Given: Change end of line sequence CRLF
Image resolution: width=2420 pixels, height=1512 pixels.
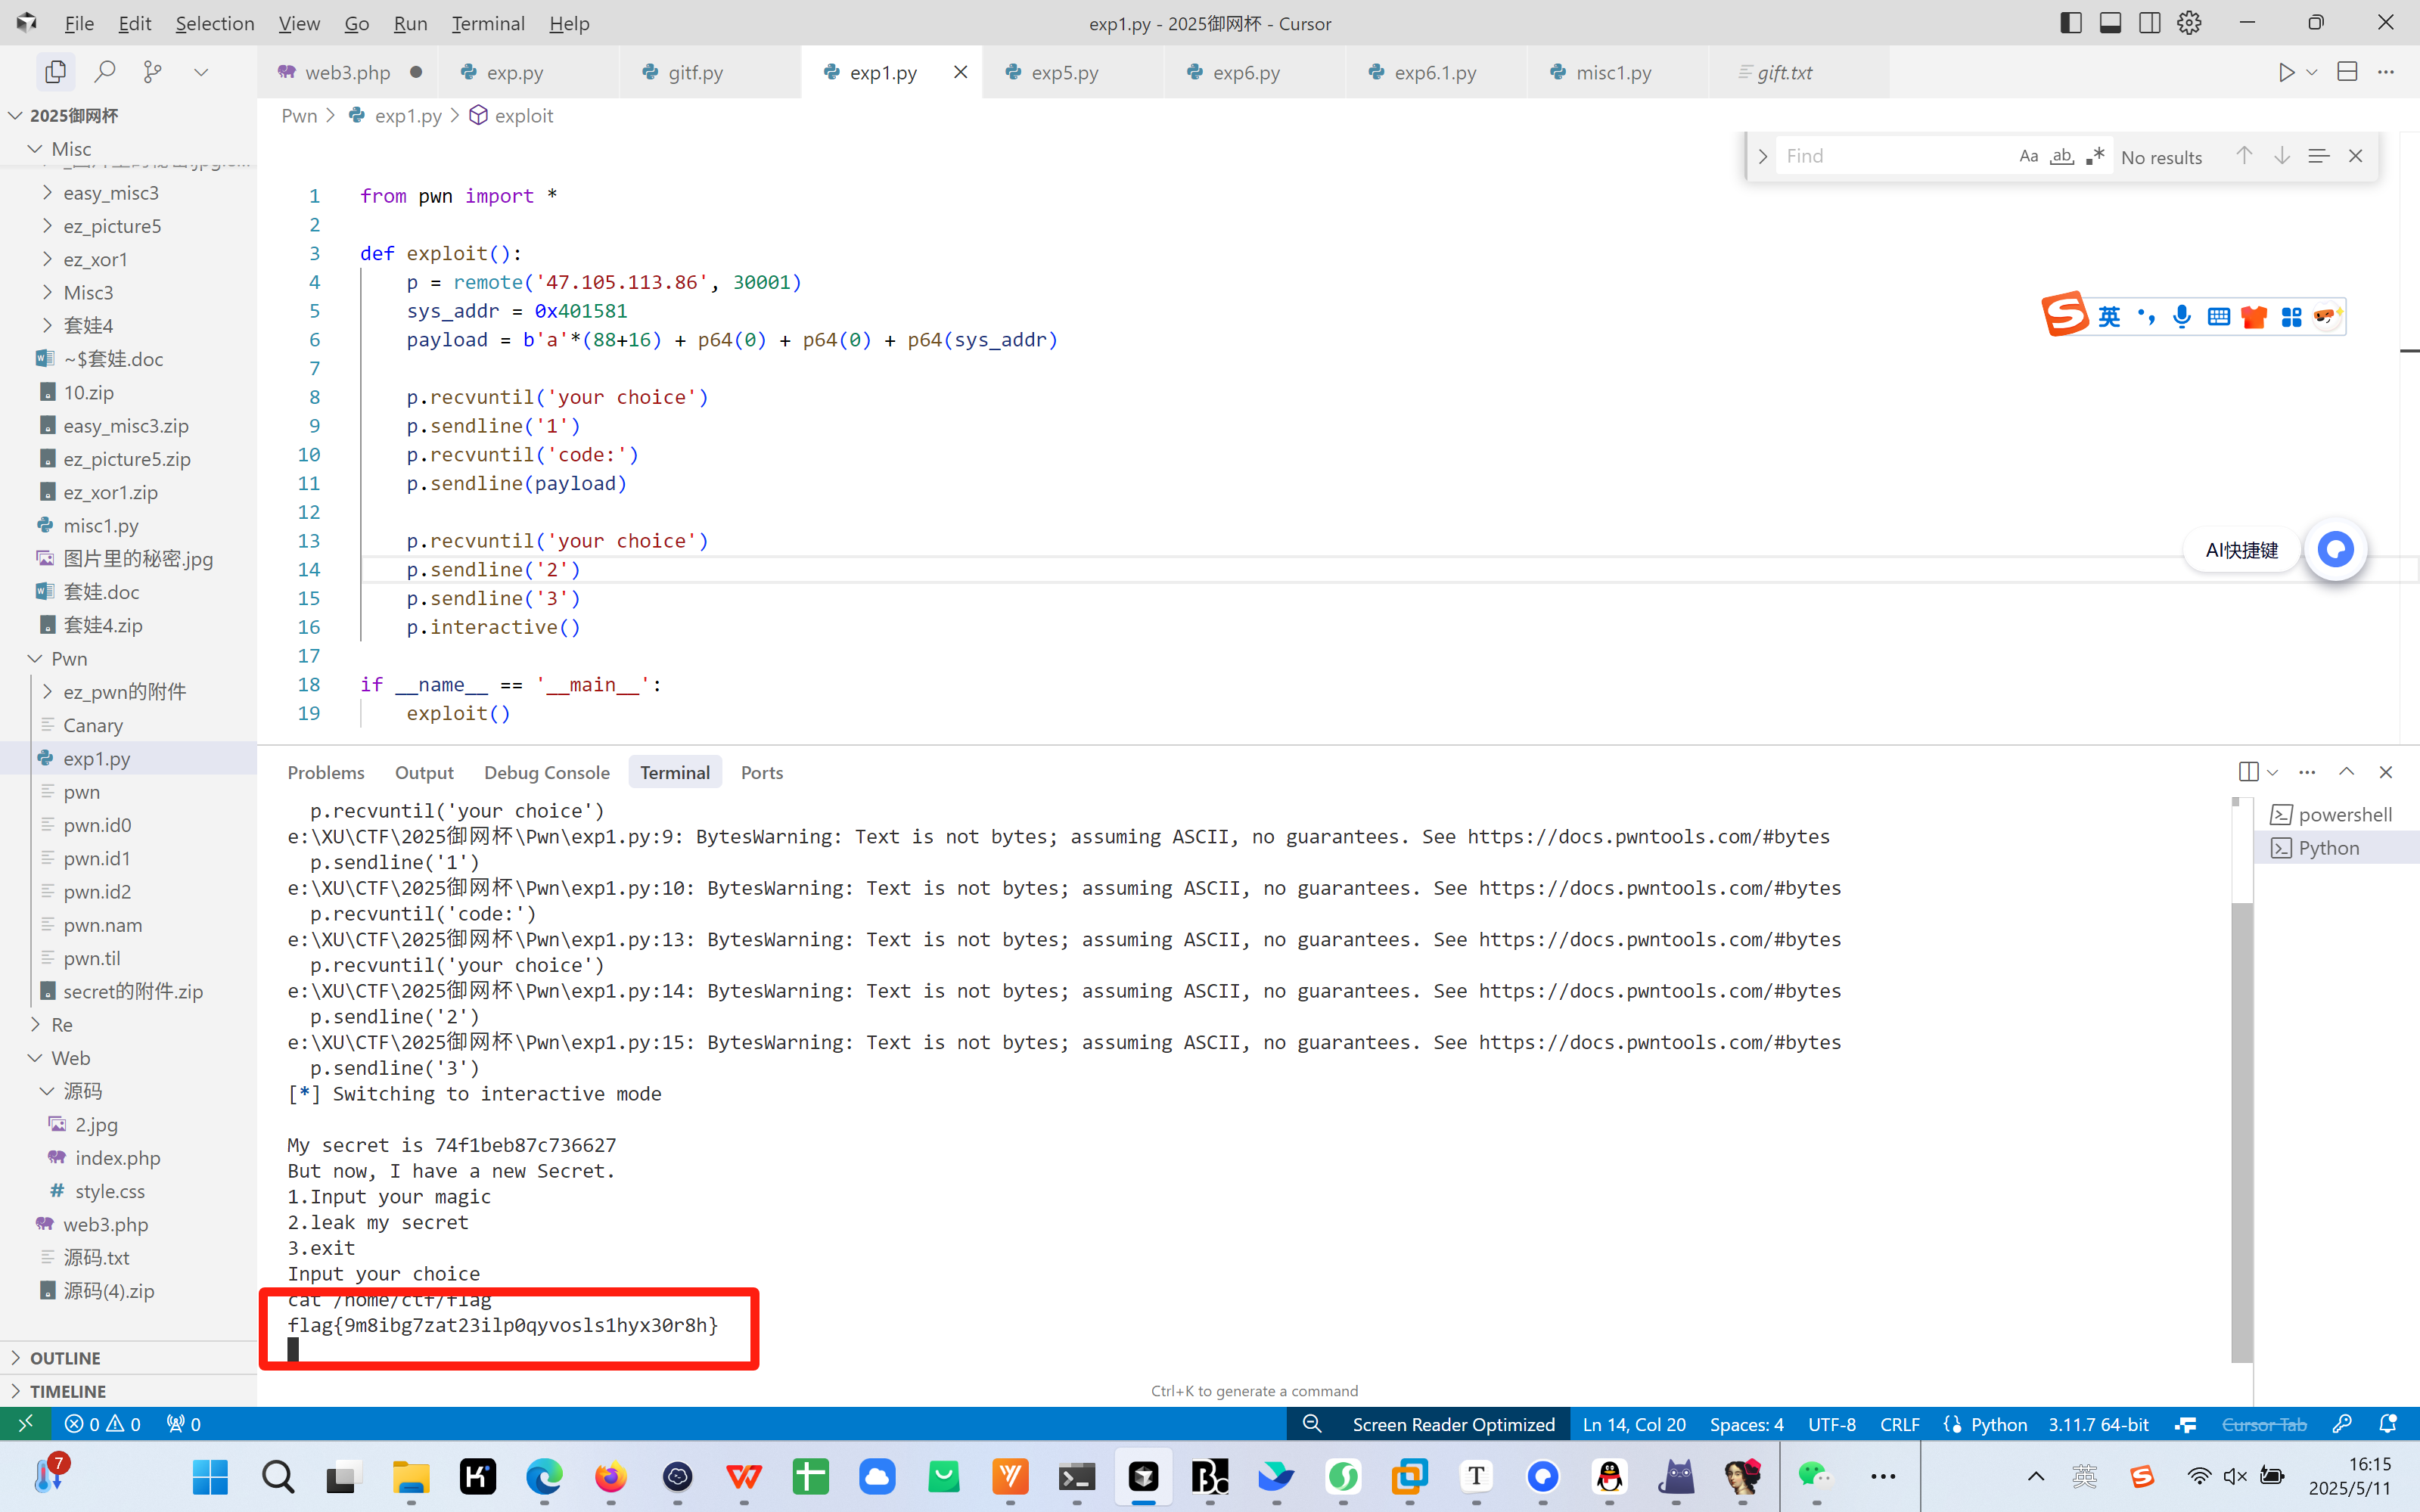Looking at the screenshot, I should click(x=1899, y=1424).
